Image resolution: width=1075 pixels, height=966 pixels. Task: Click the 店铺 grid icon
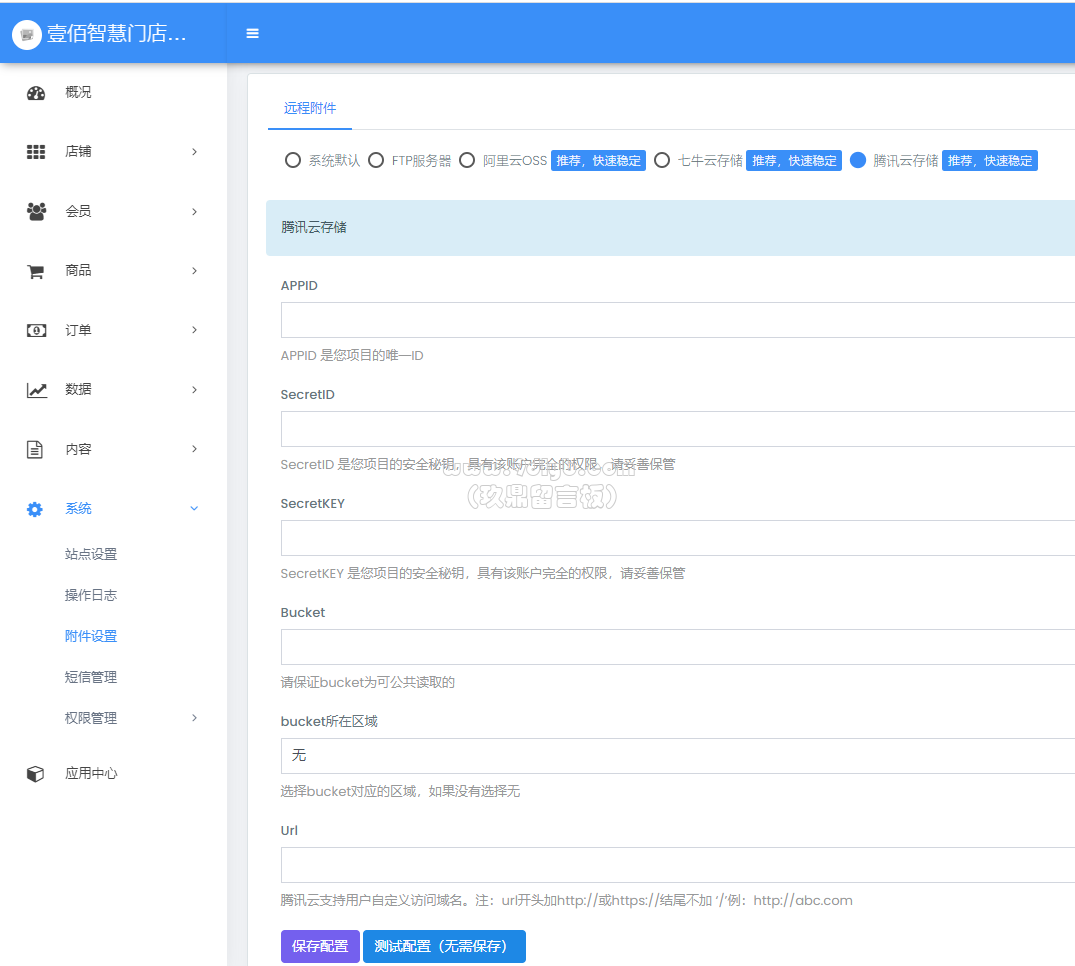pyautogui.click(x=36, y=152)
